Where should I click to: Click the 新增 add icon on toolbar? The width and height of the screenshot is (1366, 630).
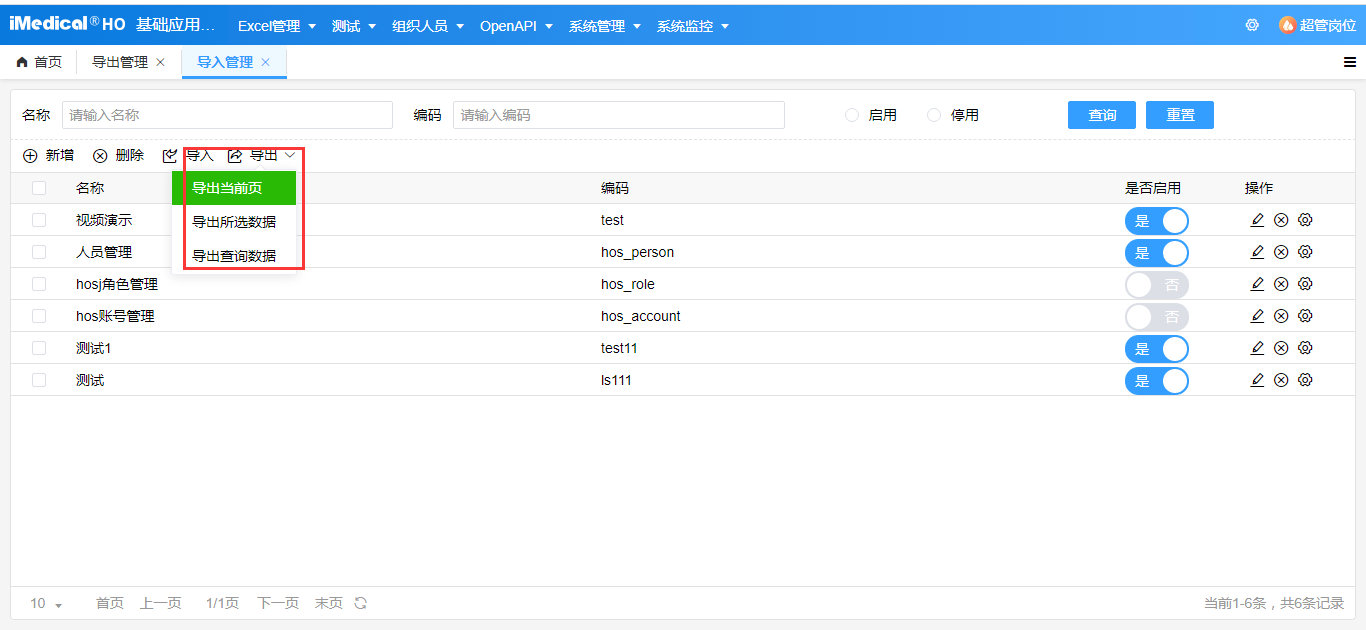coord(29,155)
